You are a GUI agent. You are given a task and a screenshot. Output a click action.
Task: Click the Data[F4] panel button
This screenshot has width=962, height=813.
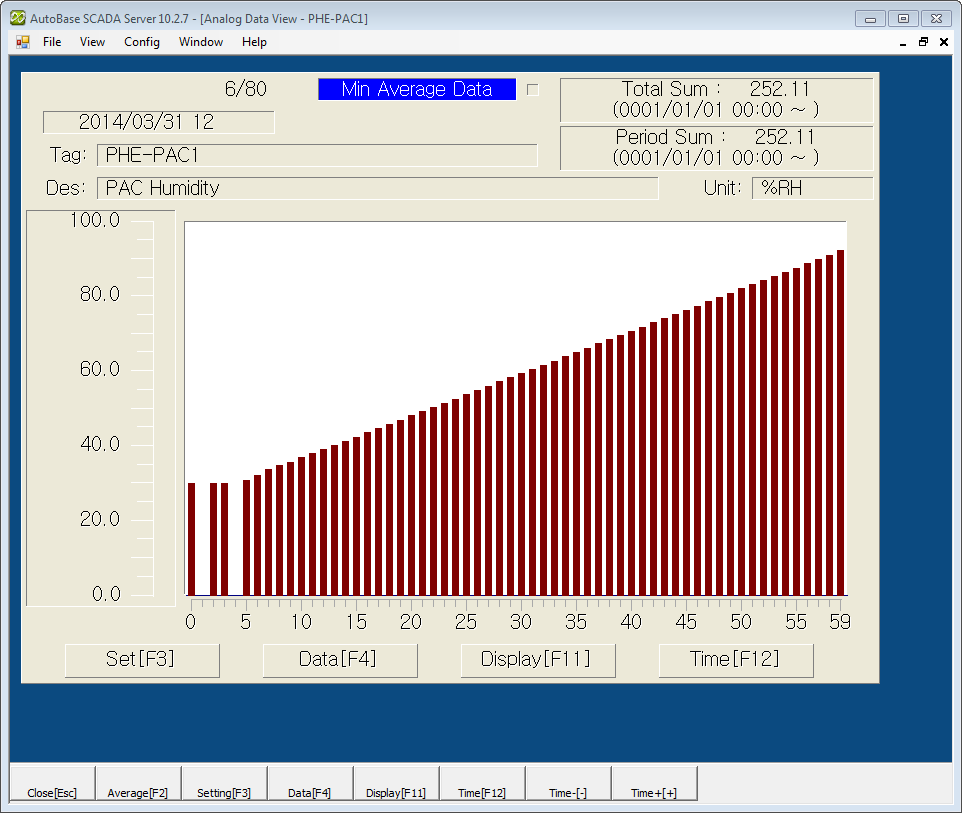pyautogui.click(x=340, y=660)
